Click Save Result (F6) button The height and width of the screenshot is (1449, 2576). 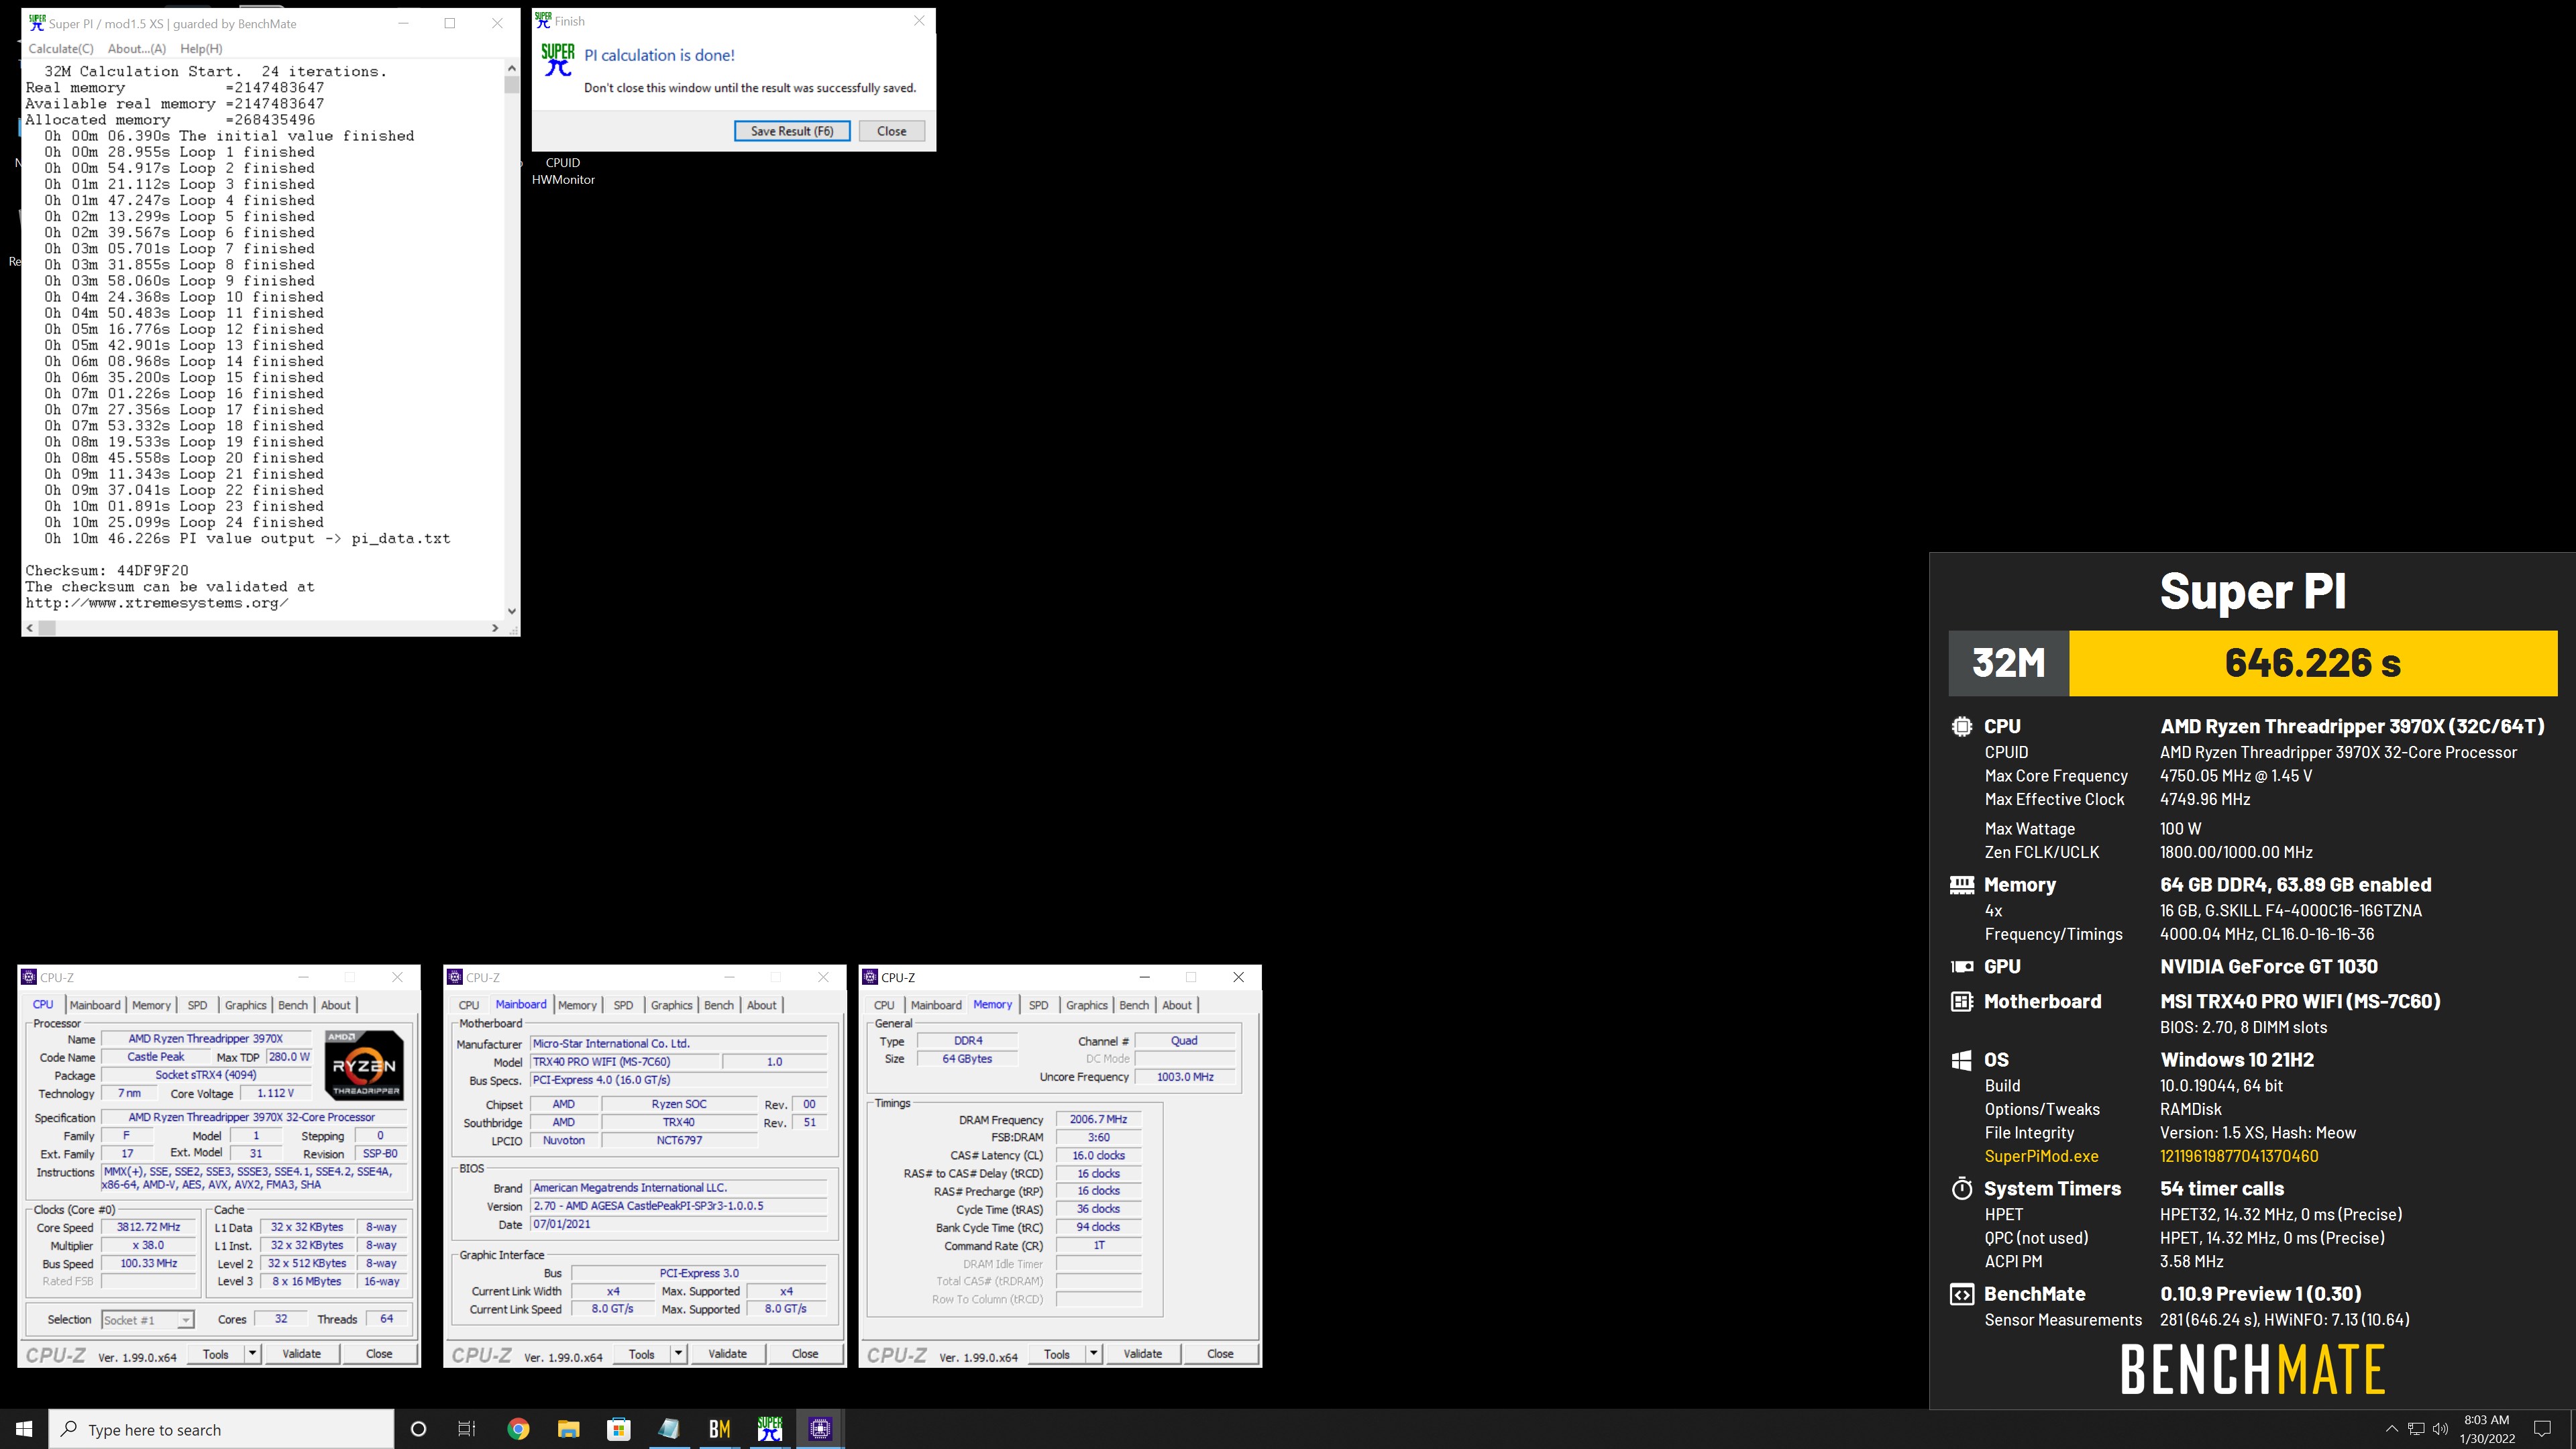792,131
